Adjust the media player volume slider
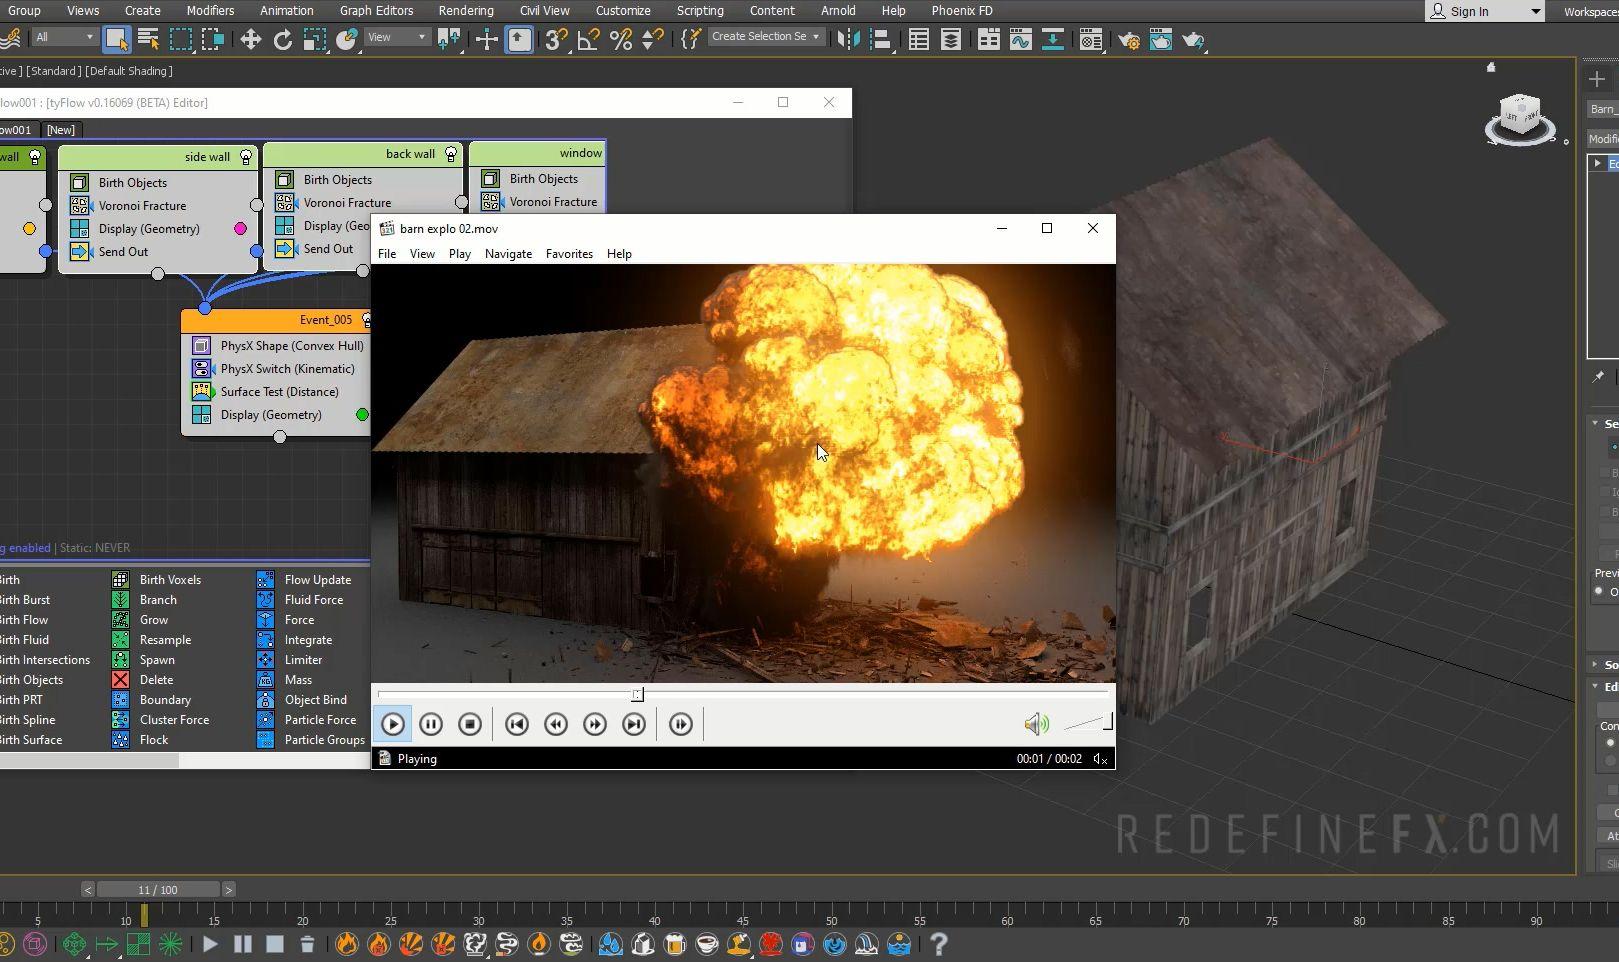Image resolution: width=1619 pixels, height=962 pixels. coord(1088,723)
